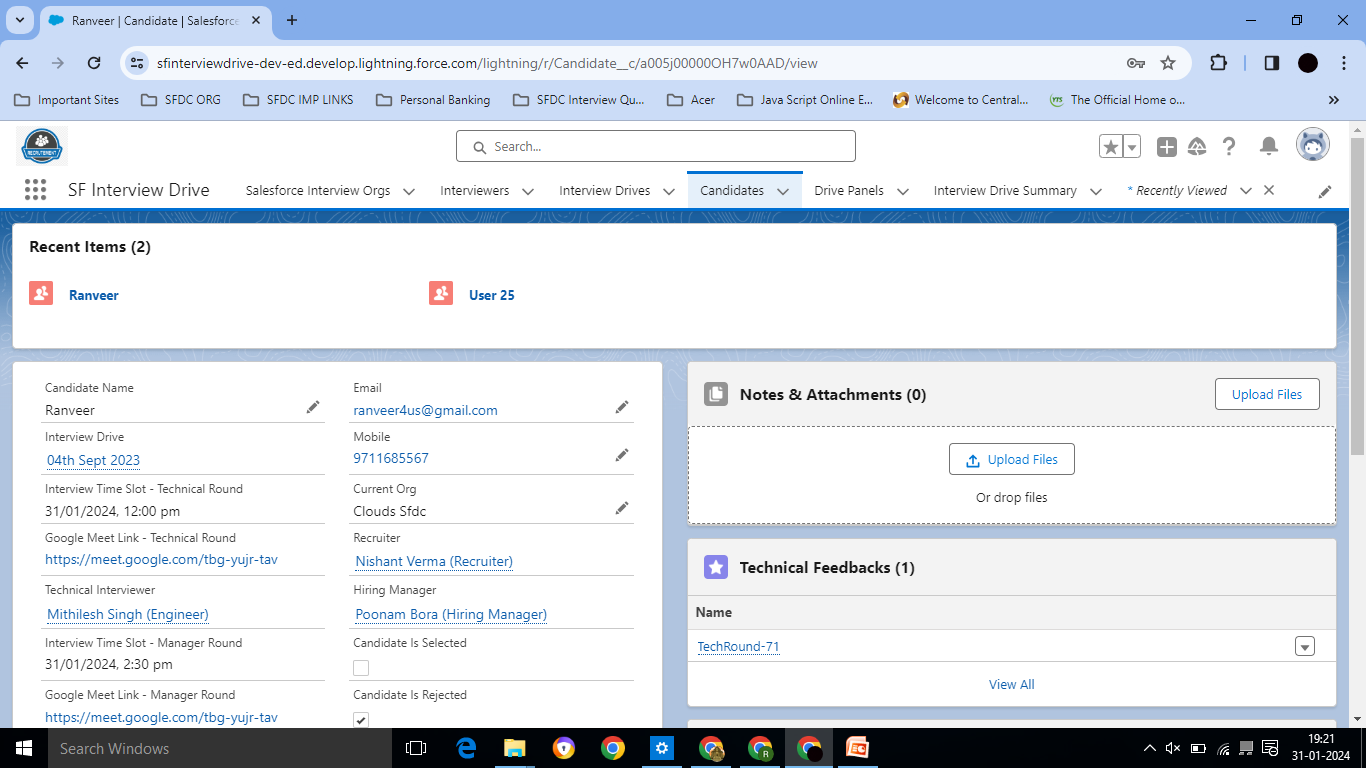This screenshot has height=768, width=1366.
Task: Click the Salesforce search box
Action: tap(656, 146)
